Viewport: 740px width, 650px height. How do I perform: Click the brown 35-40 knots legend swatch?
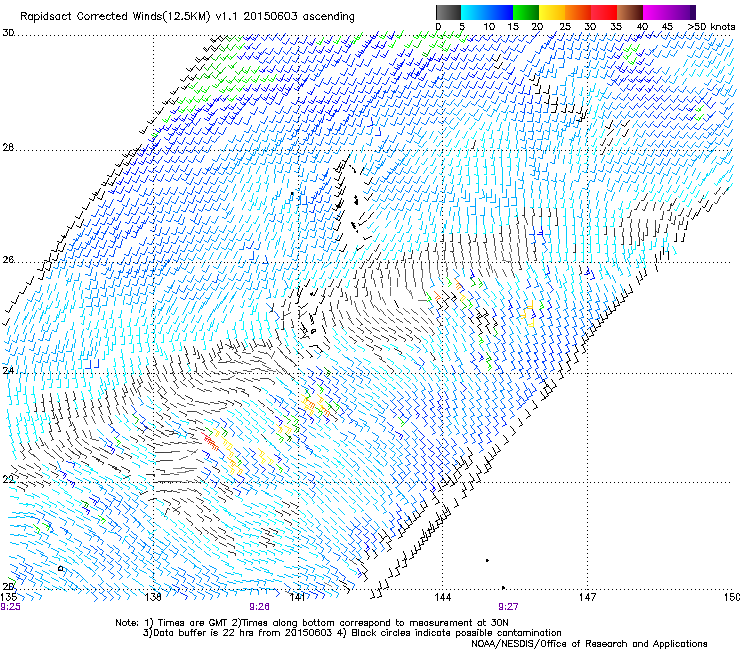pyautogui.click(x=630, y=12)
